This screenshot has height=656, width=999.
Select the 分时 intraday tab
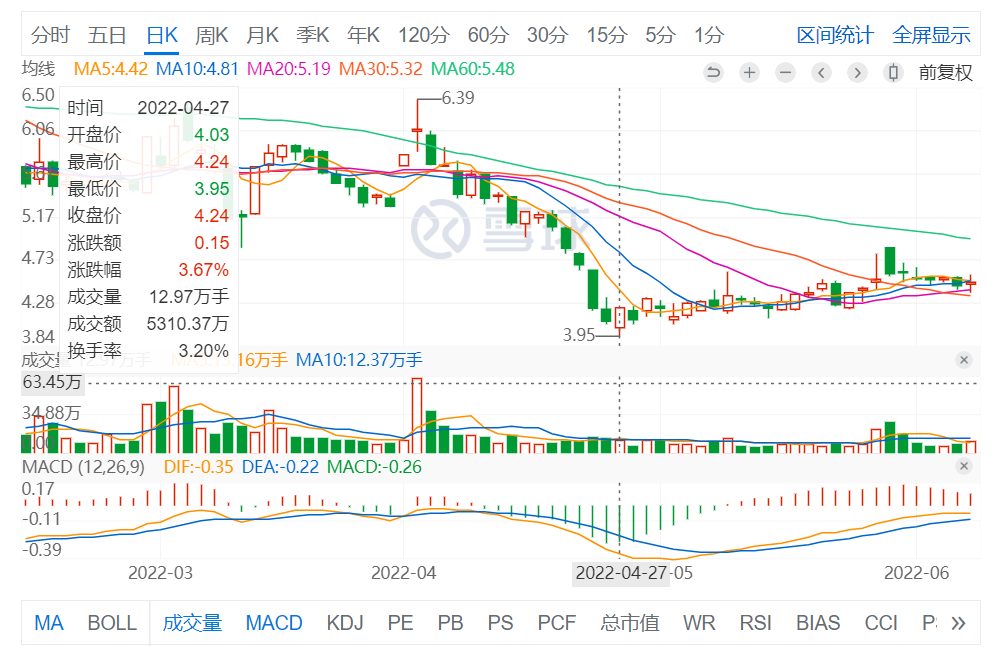[x=50, y=35]
